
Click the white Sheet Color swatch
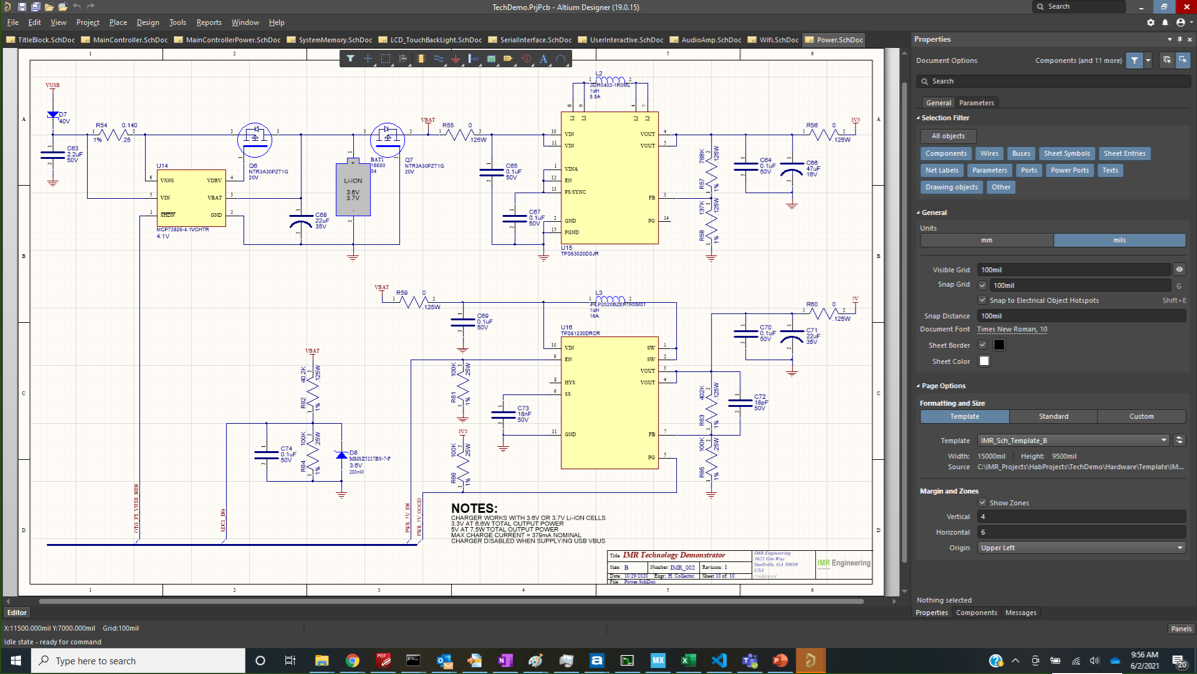[x=984, y=361]
